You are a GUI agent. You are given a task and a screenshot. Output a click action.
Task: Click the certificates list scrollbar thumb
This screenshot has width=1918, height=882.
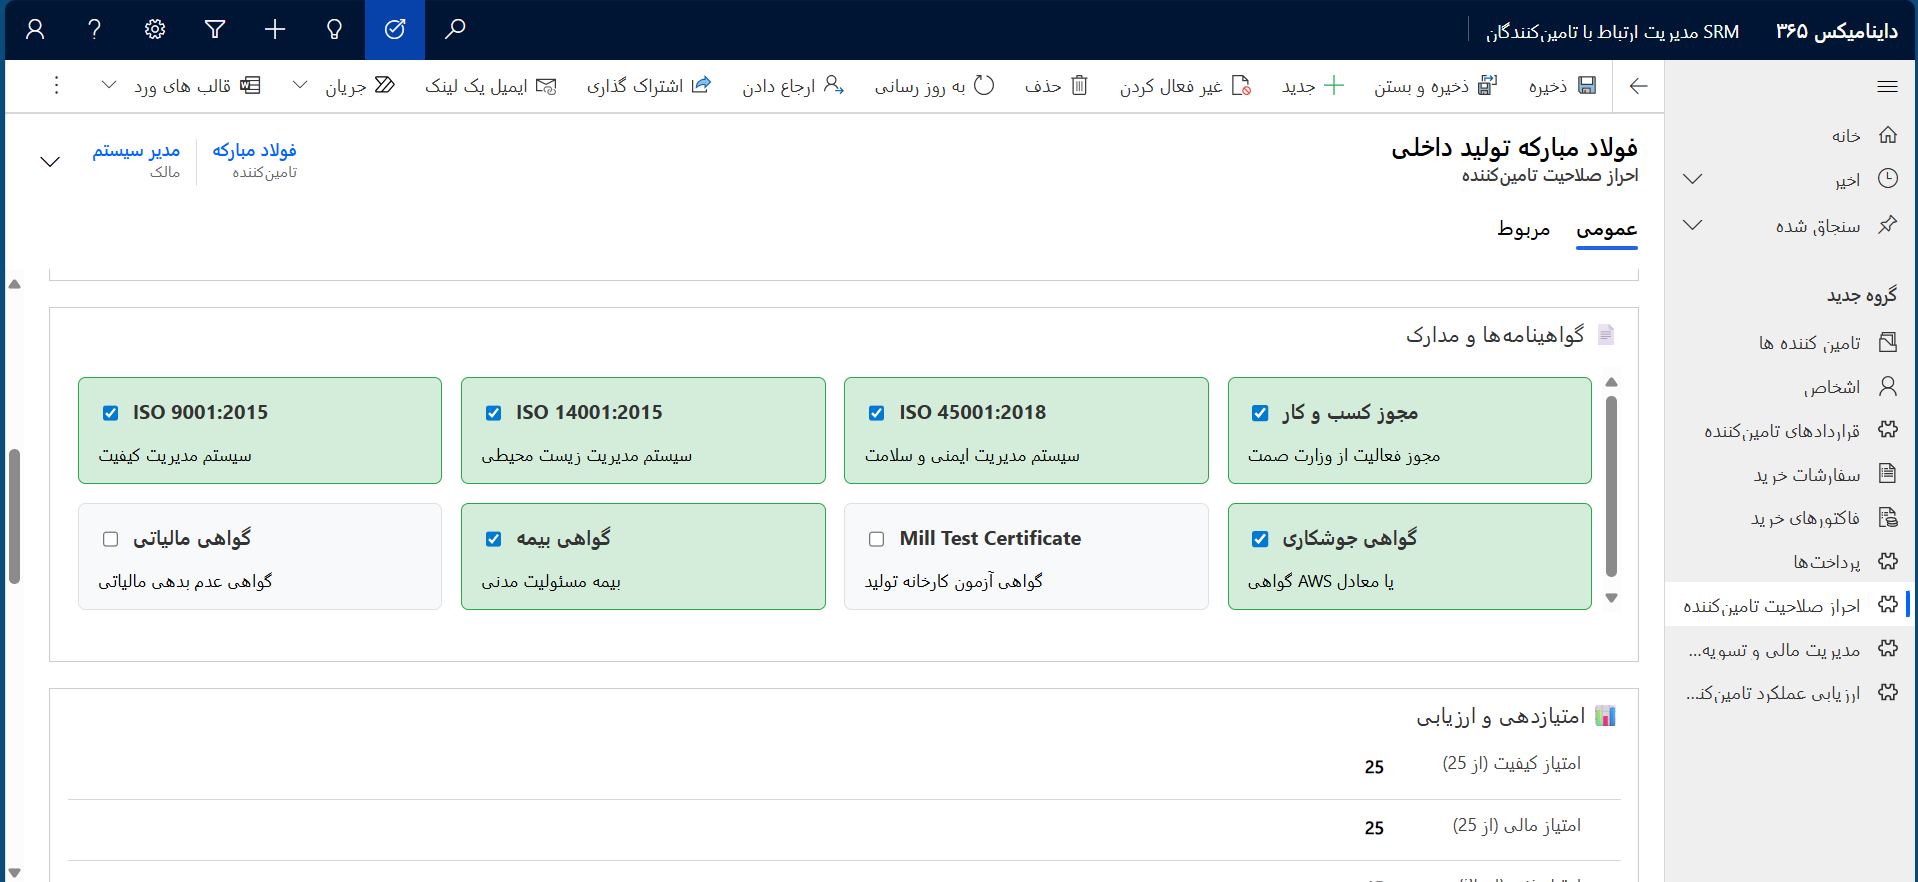click(1611, 486)
